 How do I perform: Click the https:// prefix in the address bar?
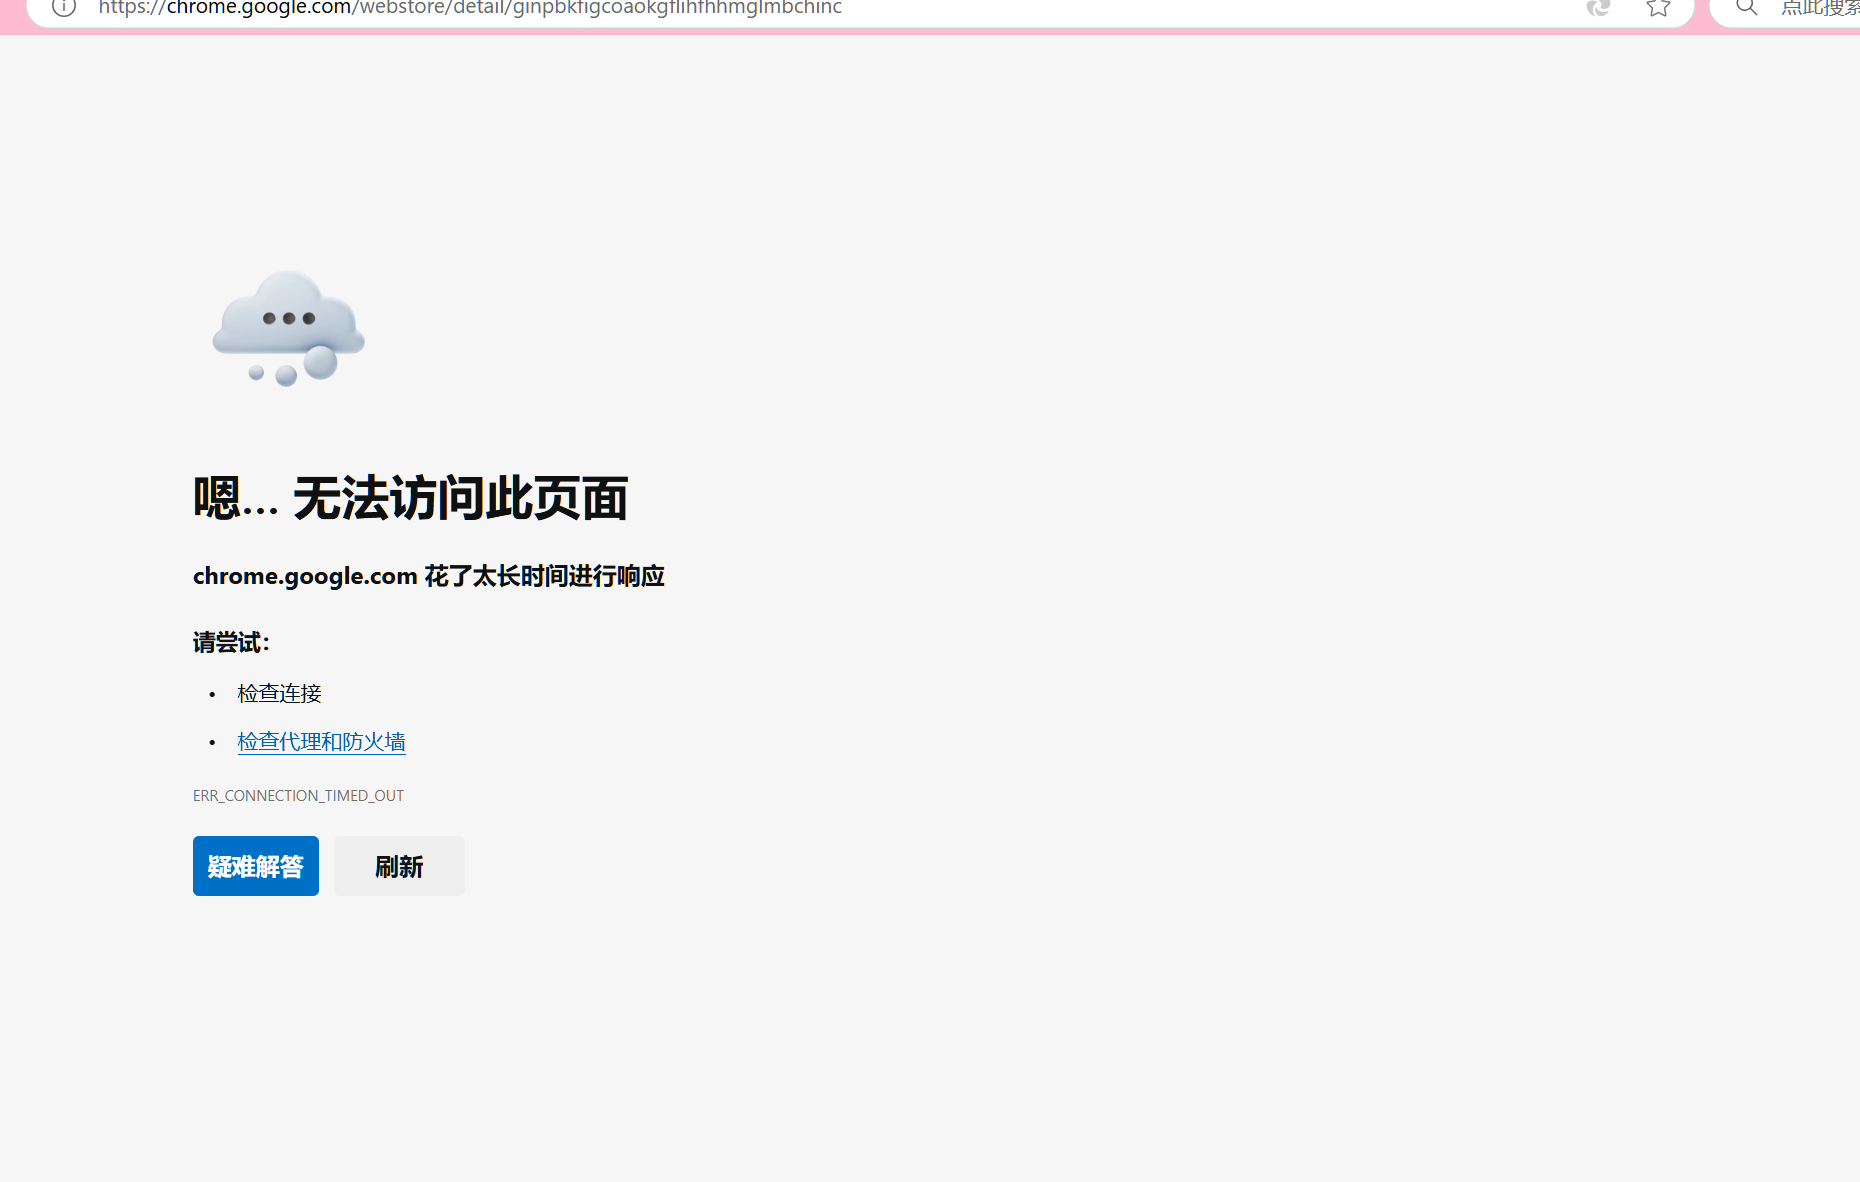pyautogui.click(x=131, y=8)
